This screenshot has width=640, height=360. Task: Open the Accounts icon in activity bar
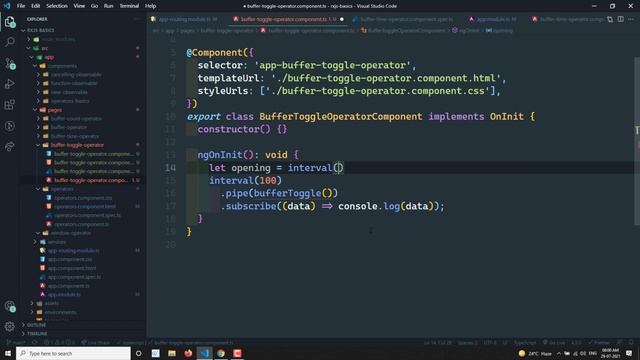click(x=10, y=307)
